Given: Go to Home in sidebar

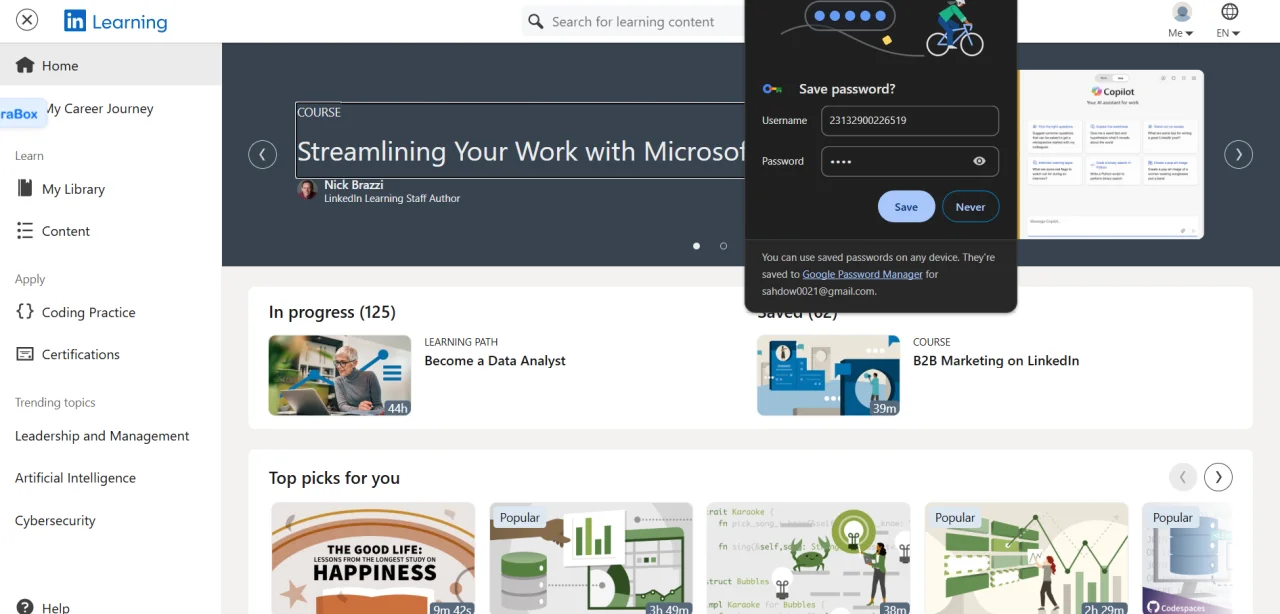Looking at the screenshot, I should pos(110,65).
